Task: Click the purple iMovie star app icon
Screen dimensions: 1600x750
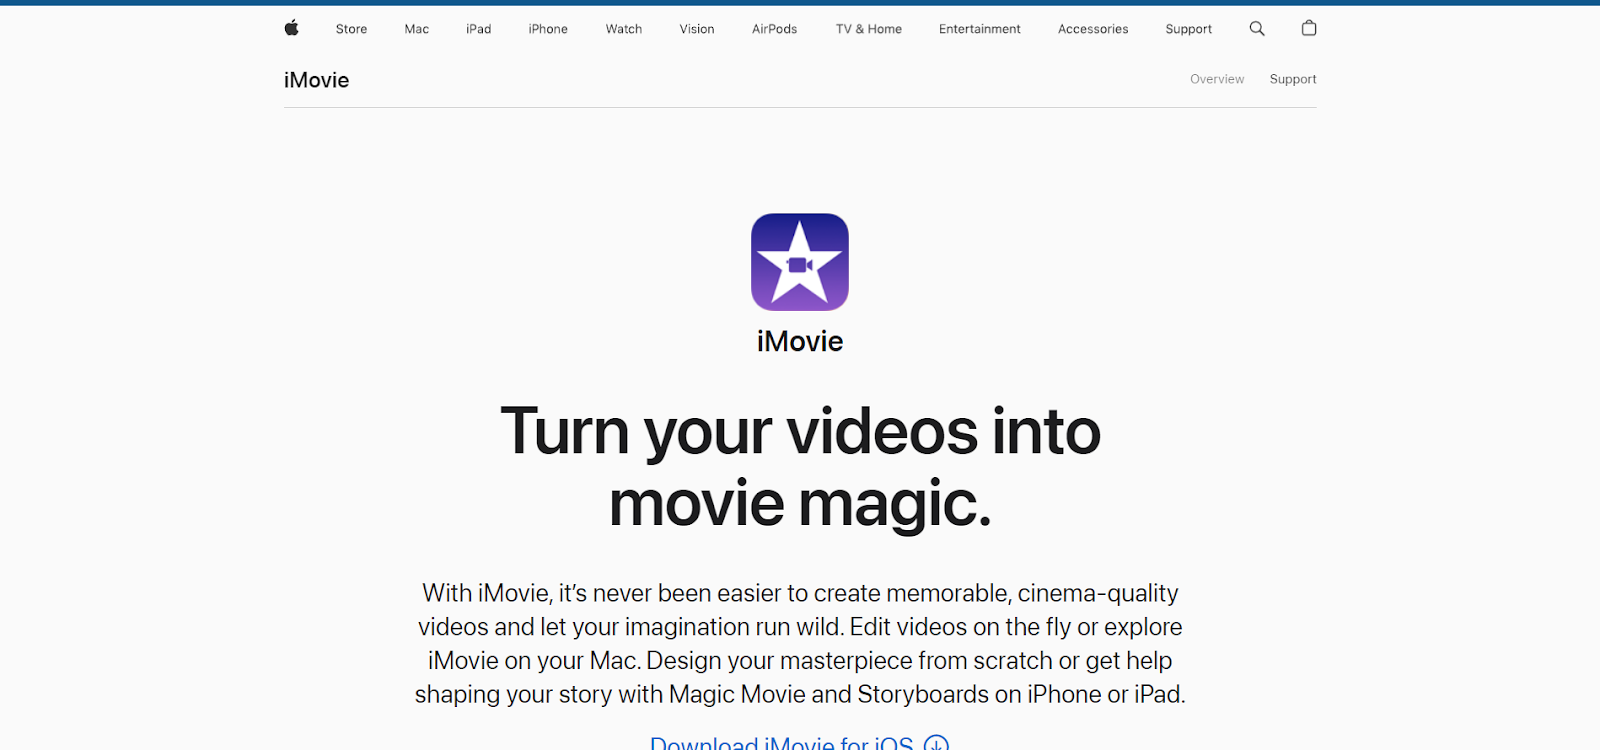Action: pyautogui.click(x=800, y=262)
